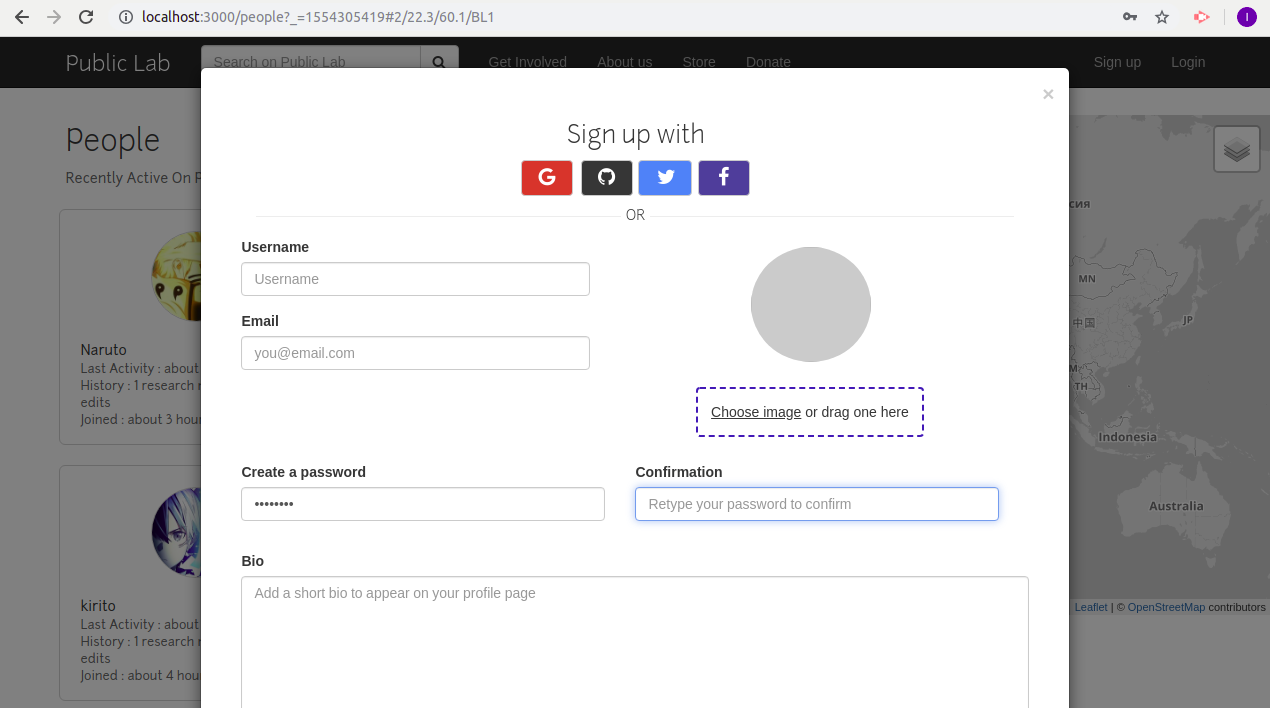
Task: Sign up with GitHub
Action: (605, 177)
